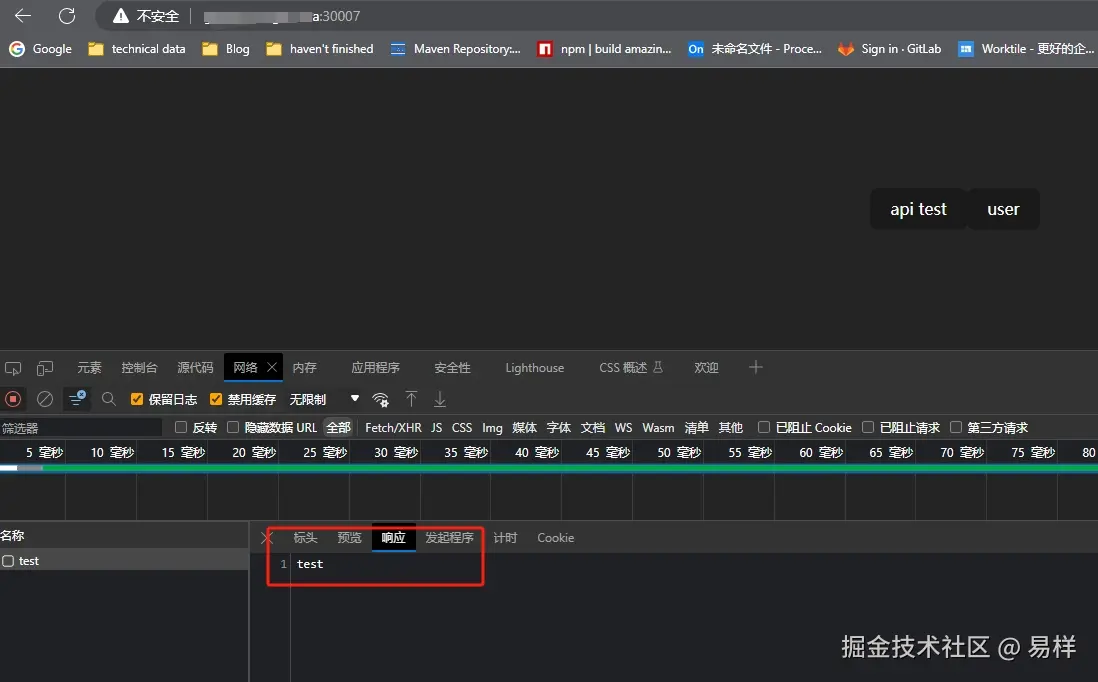Switch to the Lighthouse tab
1098x682 pixels.
[534, 368]
